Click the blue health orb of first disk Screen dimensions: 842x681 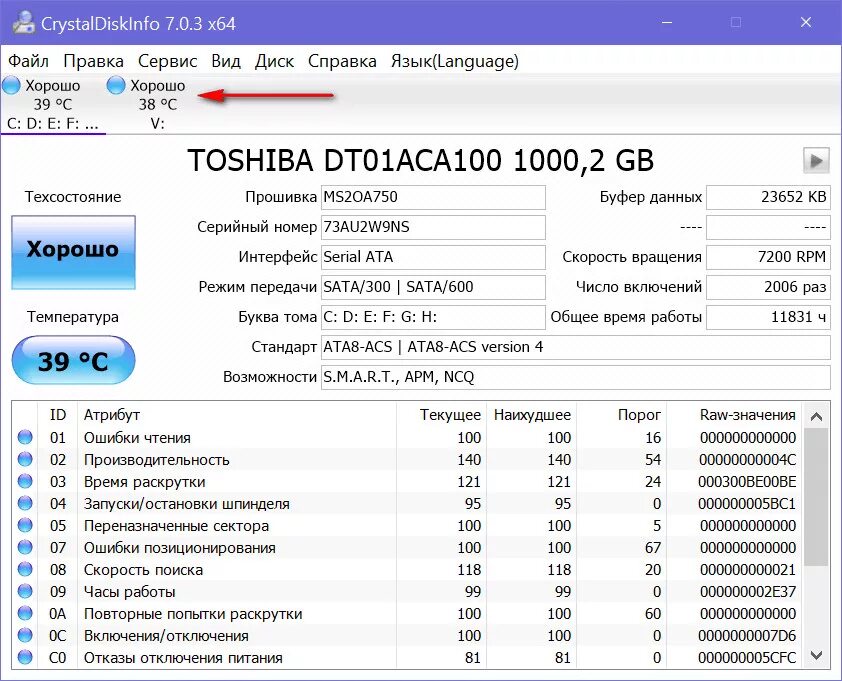[x=11, y=85]
